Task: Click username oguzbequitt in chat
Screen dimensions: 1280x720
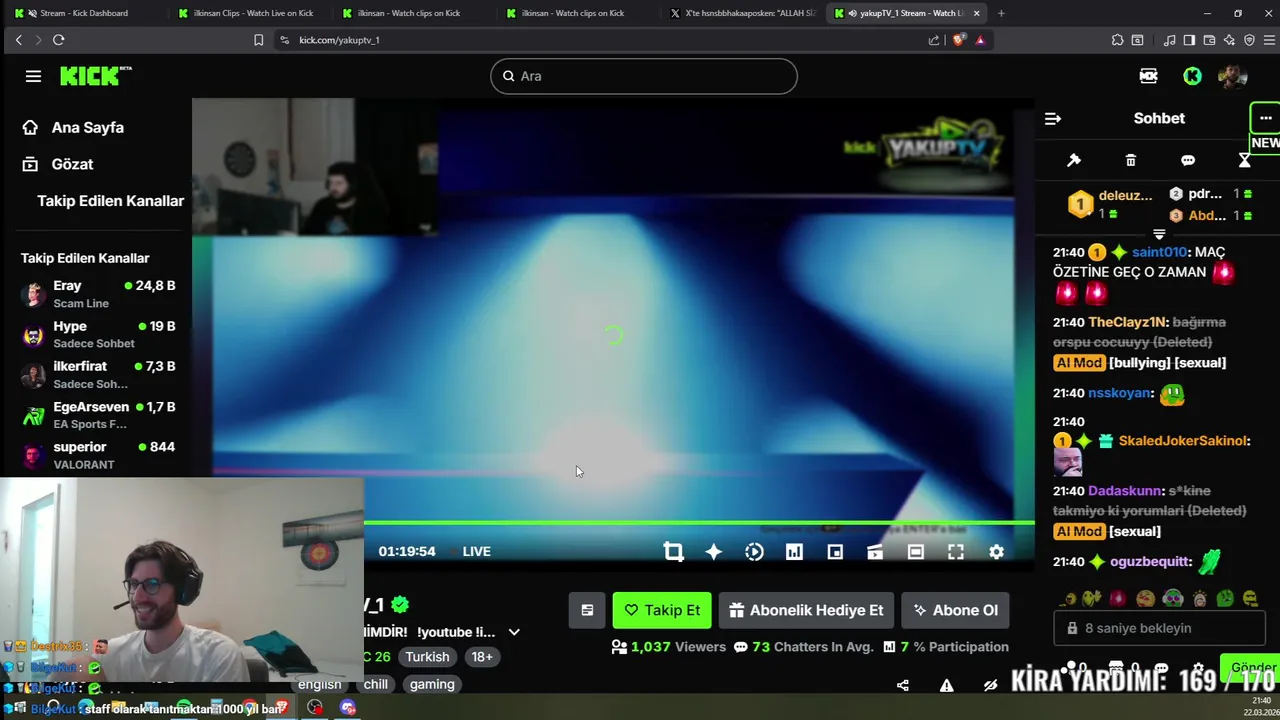Action: point(1151,562)
